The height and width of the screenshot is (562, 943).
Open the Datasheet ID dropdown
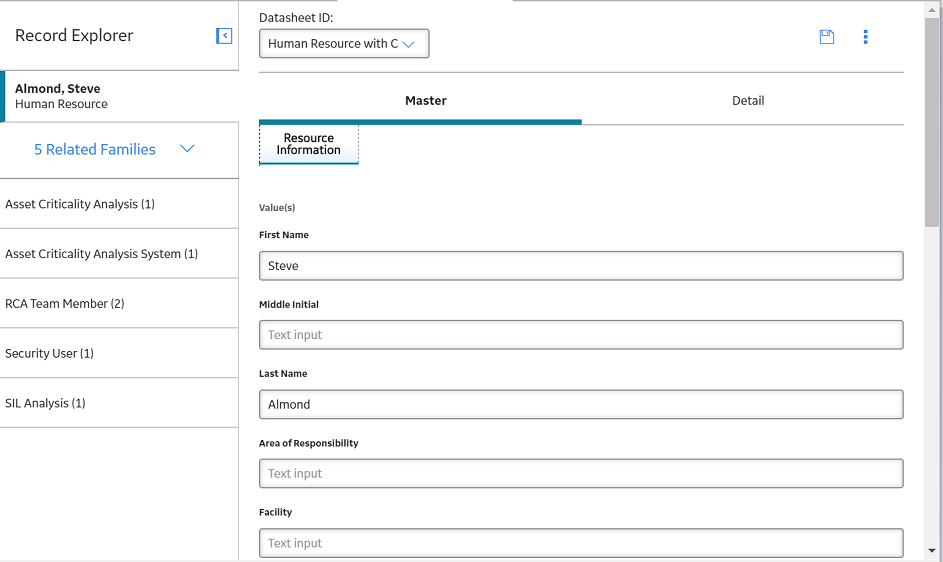[x=344, y=43]
